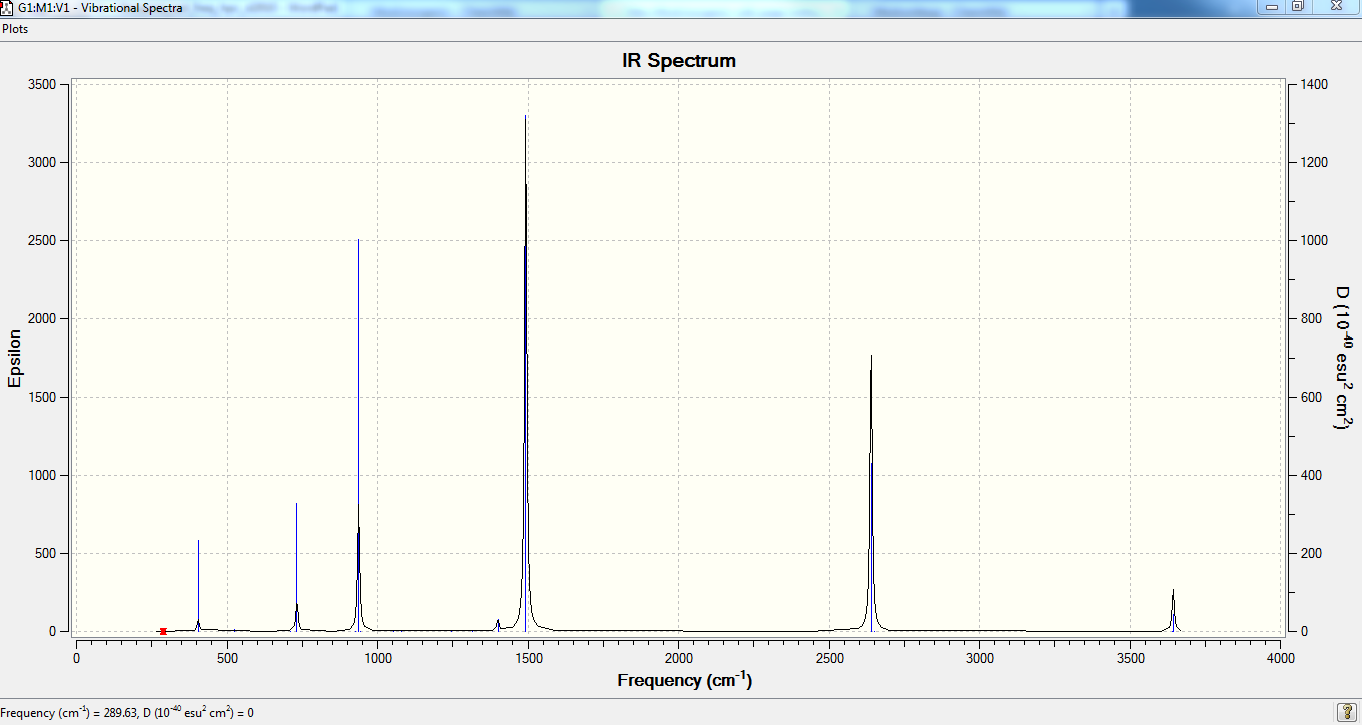Click the help question mark icon
Screen dimensions: 1362x725
pos(1346,712)
